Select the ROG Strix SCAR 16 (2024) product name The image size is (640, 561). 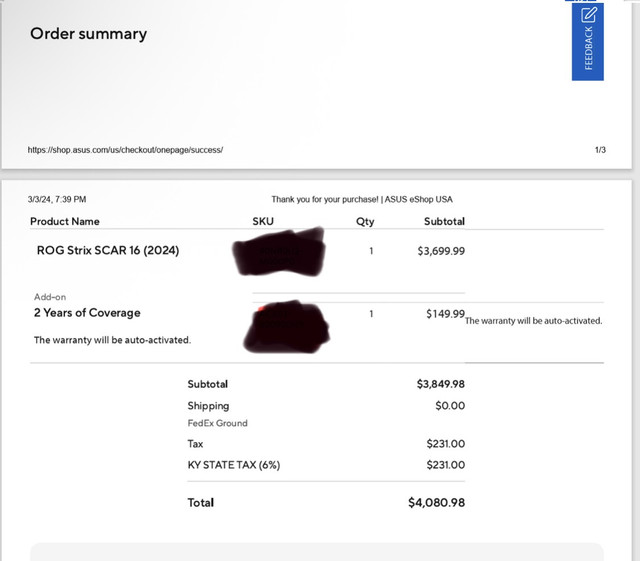[x=108, y=250]
